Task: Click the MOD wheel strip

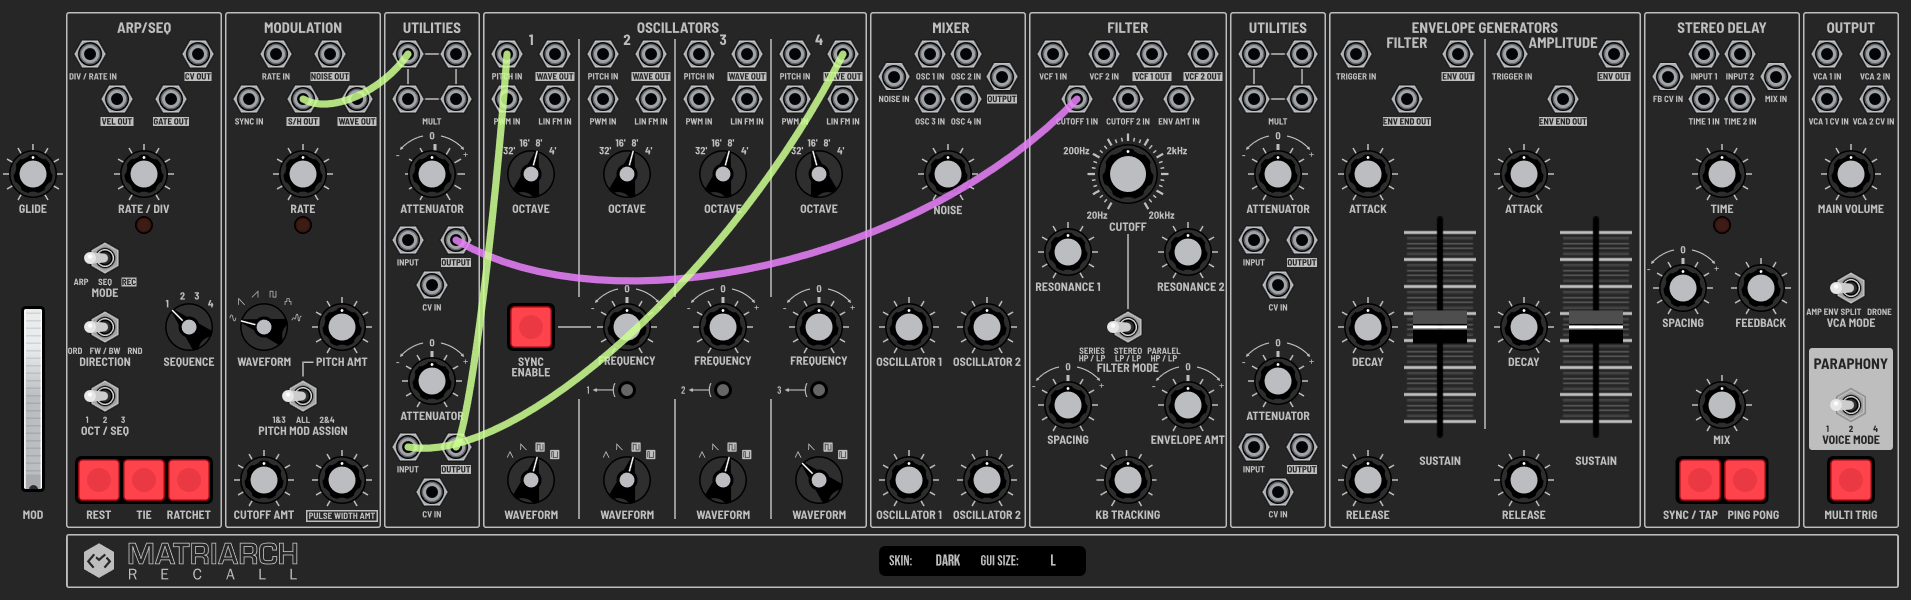Action: pos(33,399)
